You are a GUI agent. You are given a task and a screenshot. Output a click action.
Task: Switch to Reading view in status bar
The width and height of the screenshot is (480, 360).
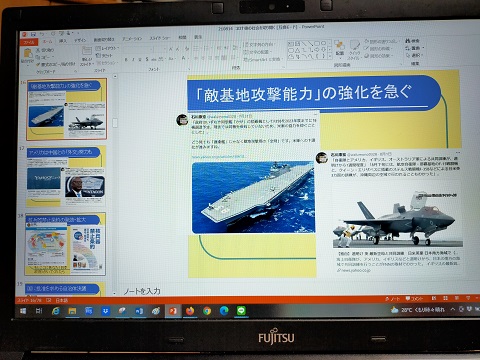(457, 298)
